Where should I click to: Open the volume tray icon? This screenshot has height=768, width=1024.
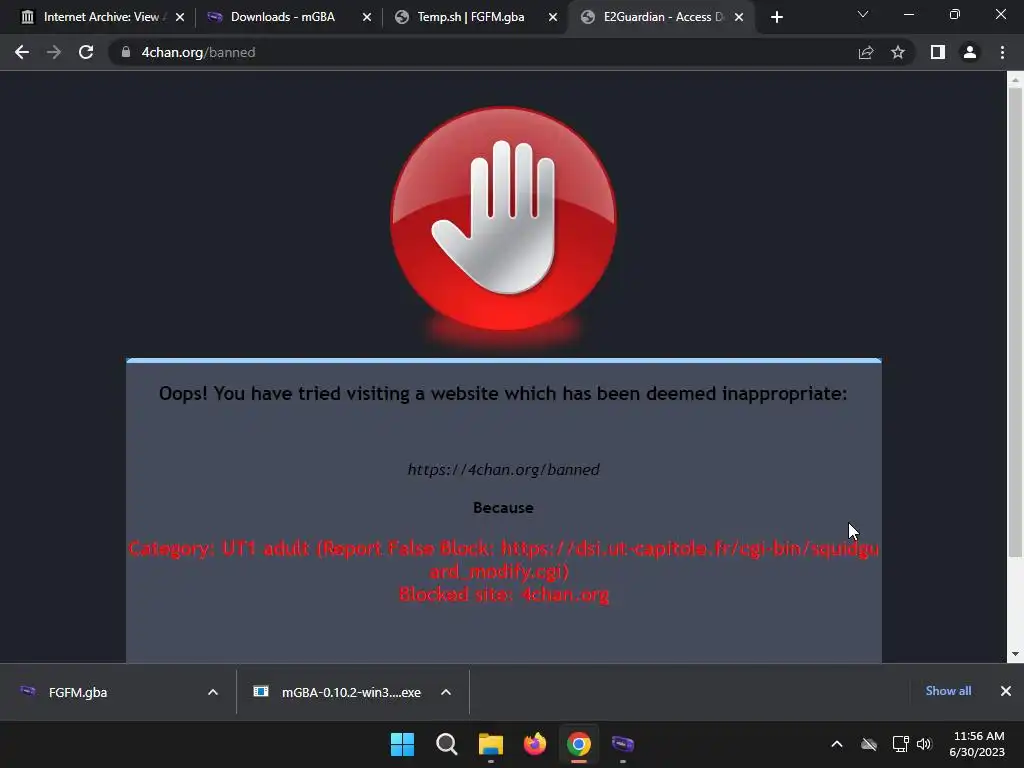coord(924,744)
